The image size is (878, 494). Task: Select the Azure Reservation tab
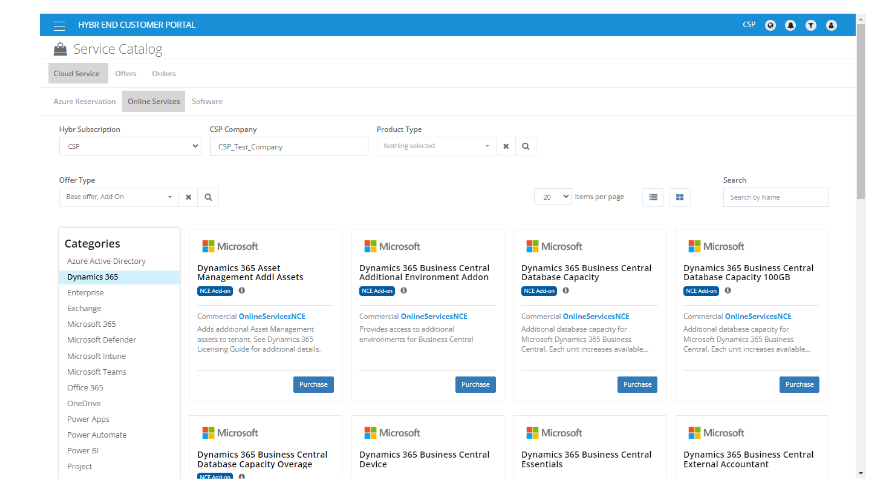(x=85, y=101)
